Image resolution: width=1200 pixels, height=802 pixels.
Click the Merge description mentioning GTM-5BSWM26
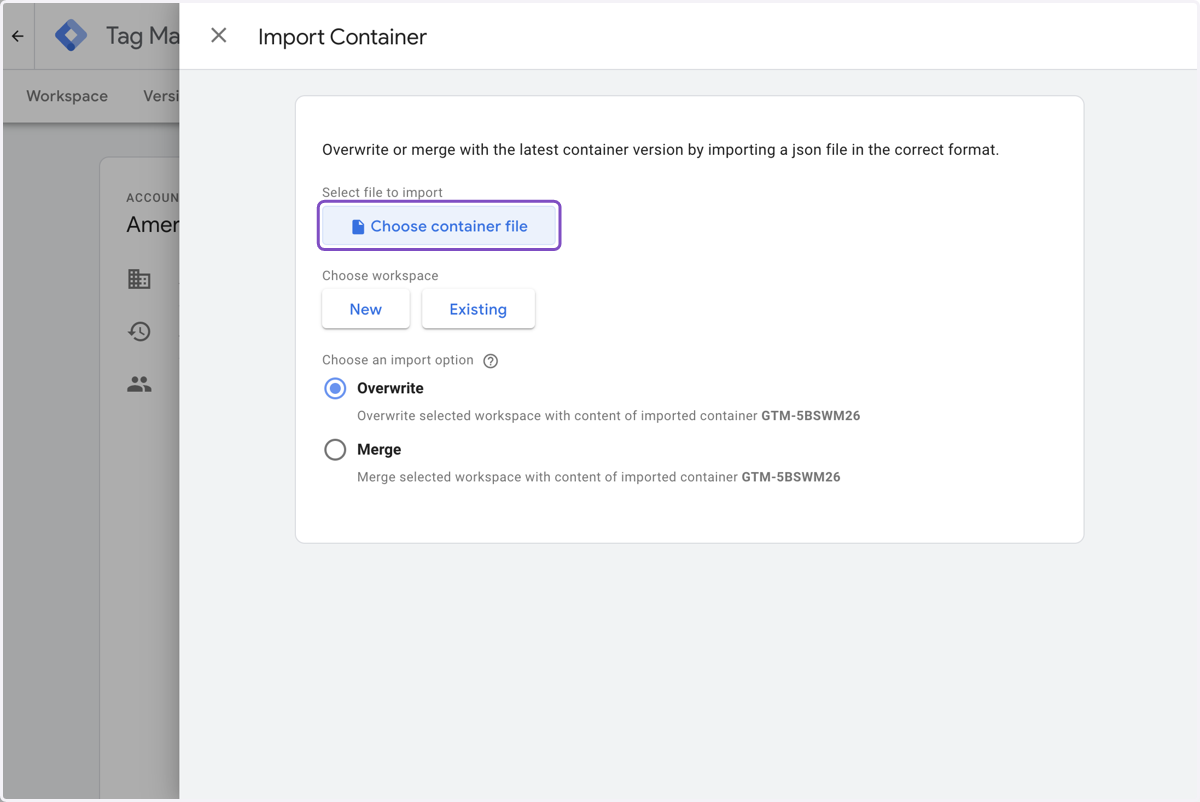pyautogui.click(x=598, y=478)
